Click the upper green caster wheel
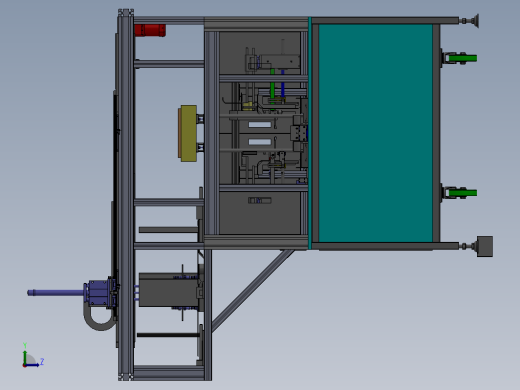520x390 pixels. pos(463,58)
